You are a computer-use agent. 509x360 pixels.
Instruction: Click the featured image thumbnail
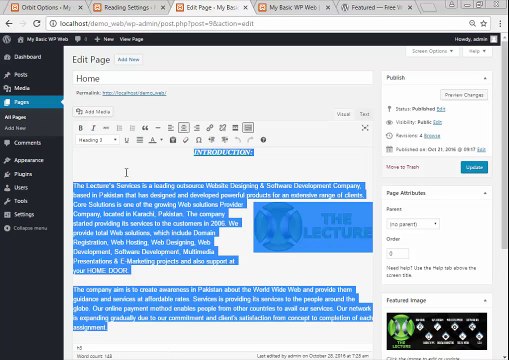pos(437,331)
